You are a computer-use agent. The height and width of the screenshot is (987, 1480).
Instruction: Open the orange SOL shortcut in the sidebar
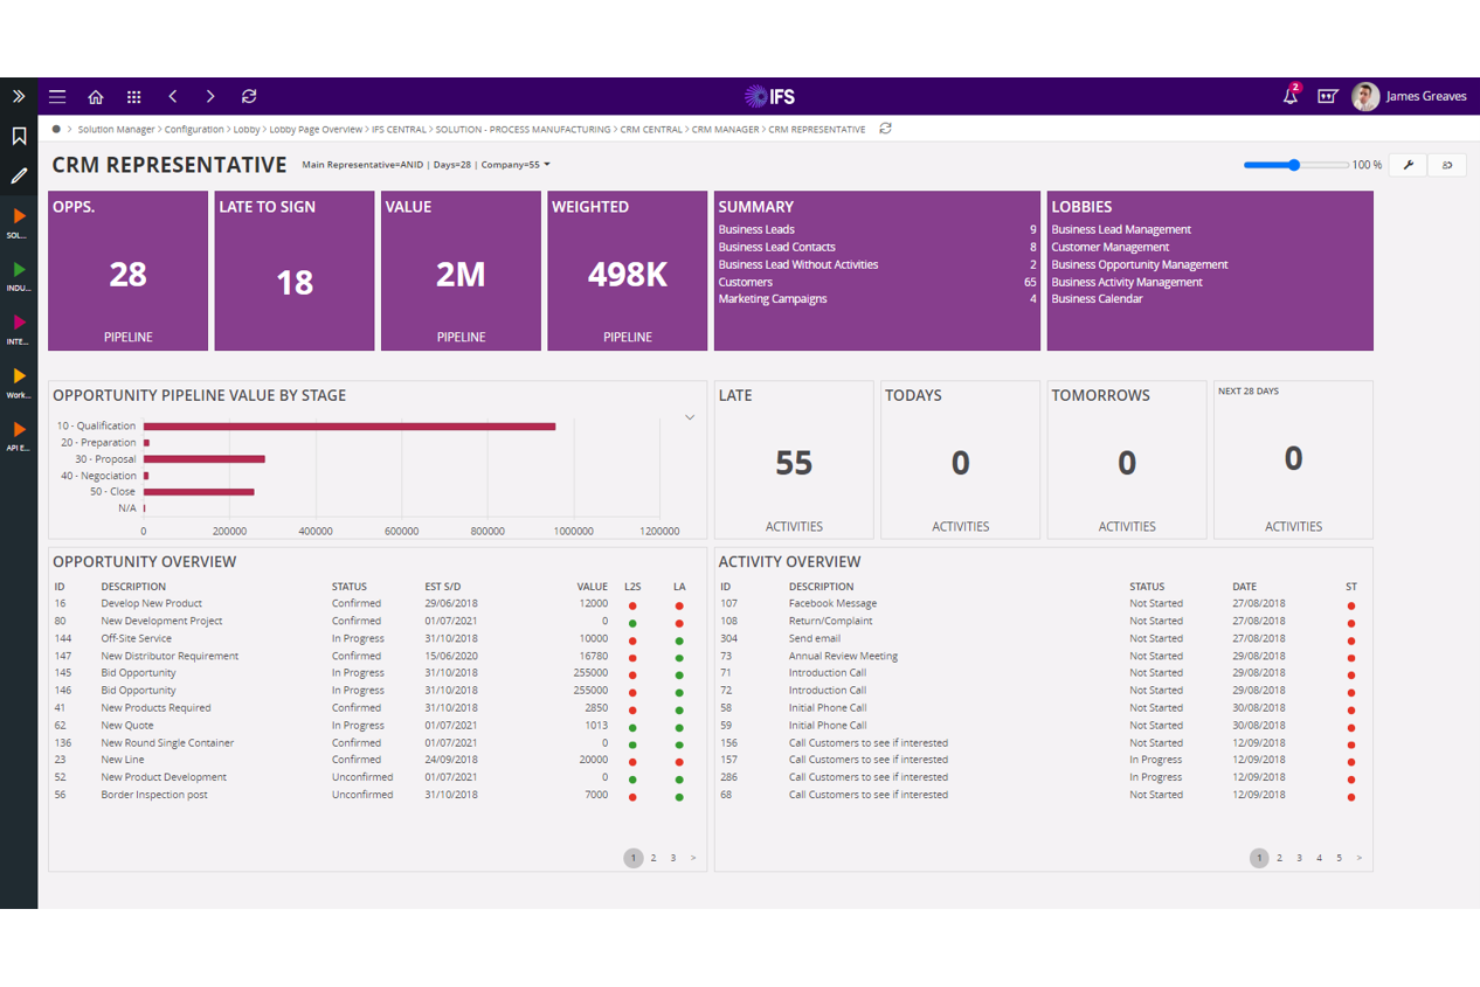[19, 218]
